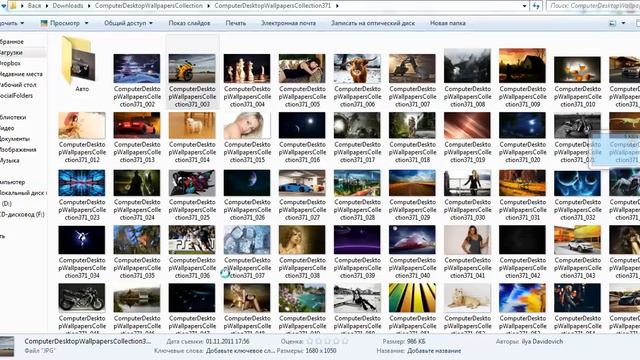Click Downloads in address bar path
The width and height of the screenshot is (640, 360).
pyautogui.click(x=68, y=6)
